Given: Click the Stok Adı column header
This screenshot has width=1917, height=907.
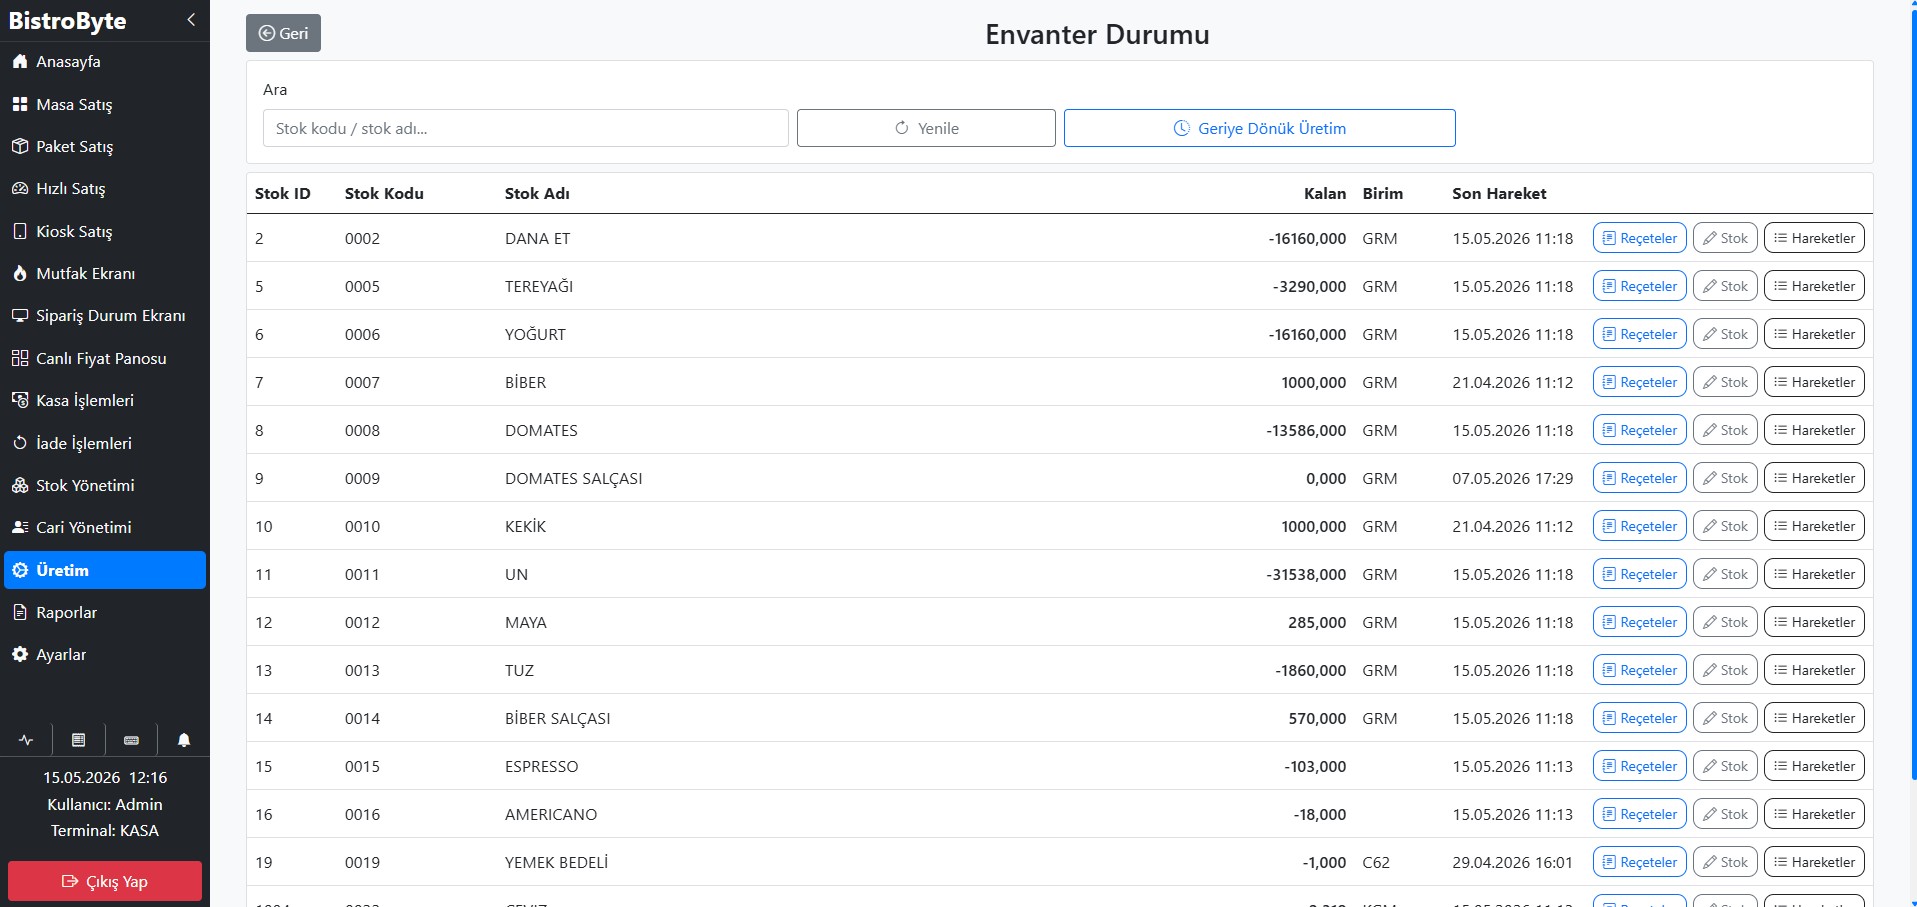Looking at the screenshot, I should tap(537, 194).
